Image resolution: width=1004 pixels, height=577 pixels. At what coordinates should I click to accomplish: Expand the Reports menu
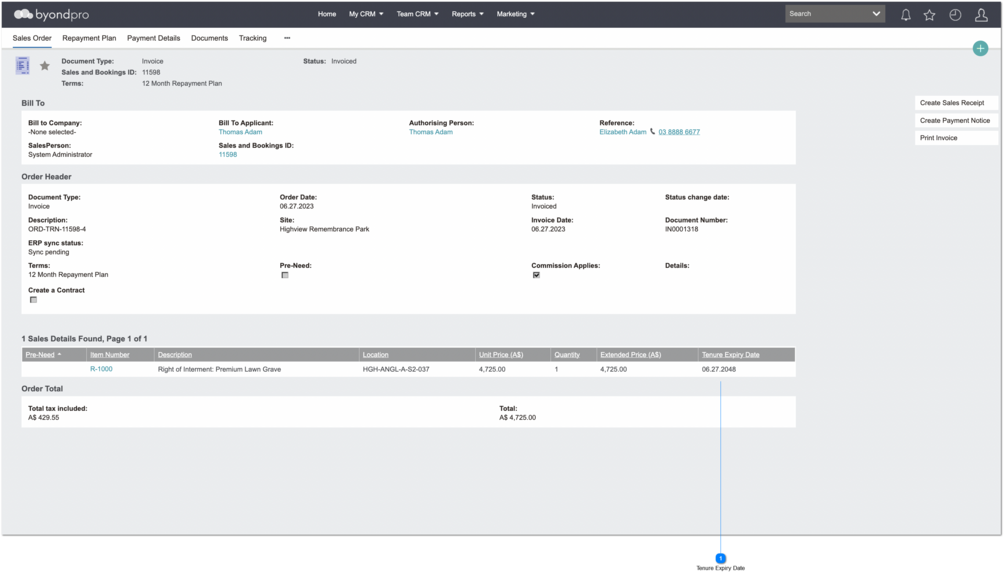[467, 14]
